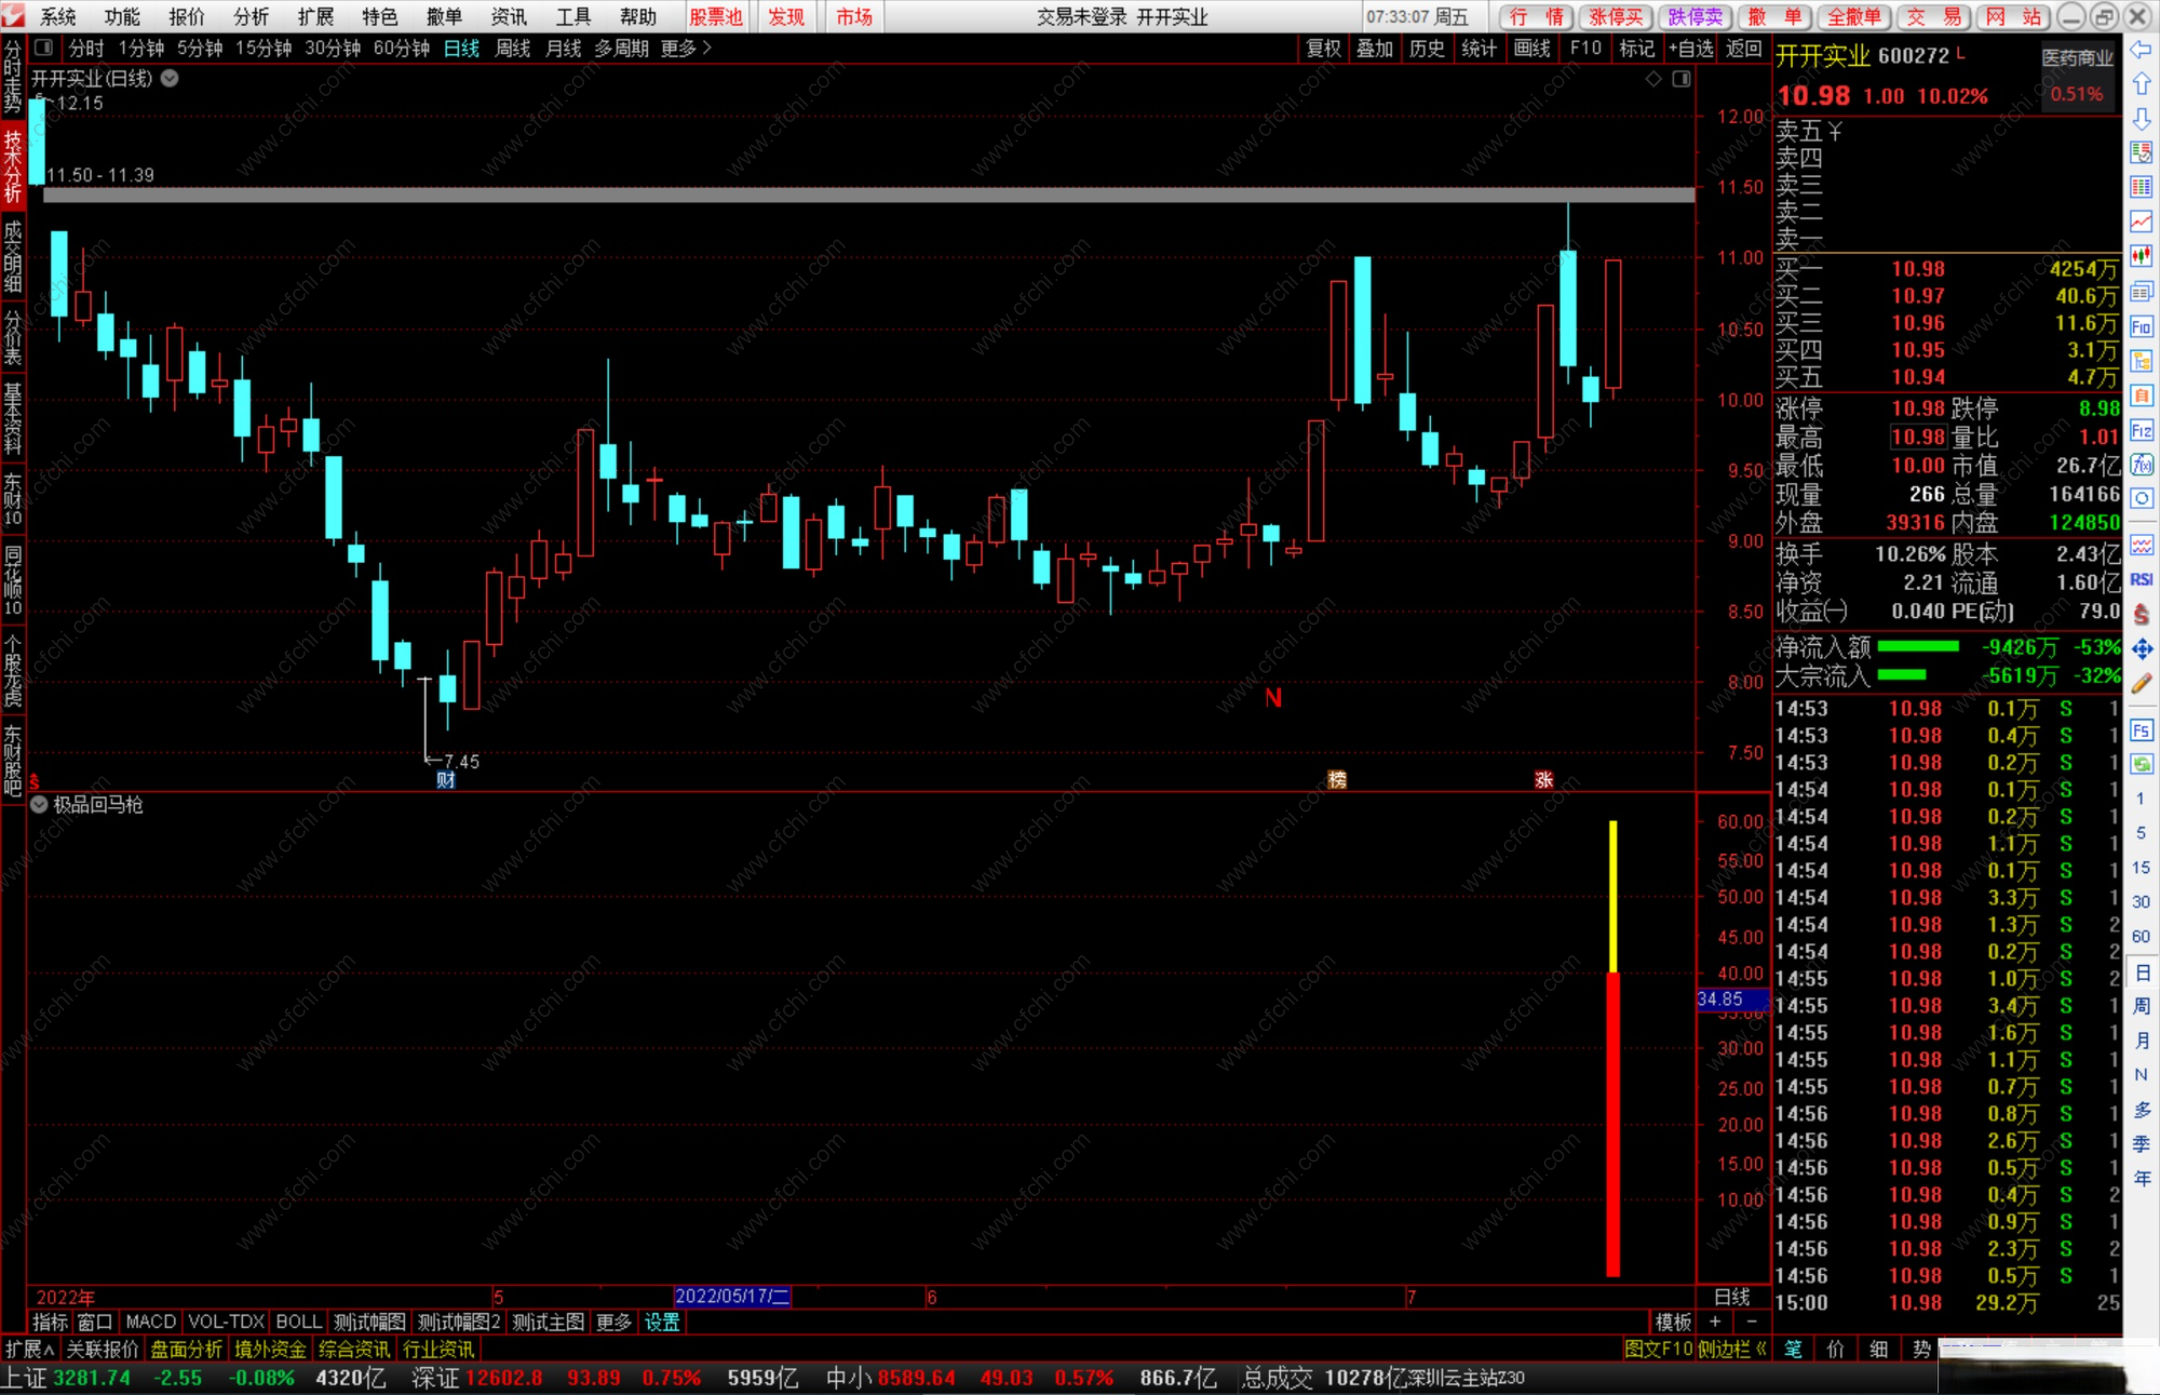Click the f(x) formula icon
This screenshot has width=2160, height=1395.
[2141, 465]
